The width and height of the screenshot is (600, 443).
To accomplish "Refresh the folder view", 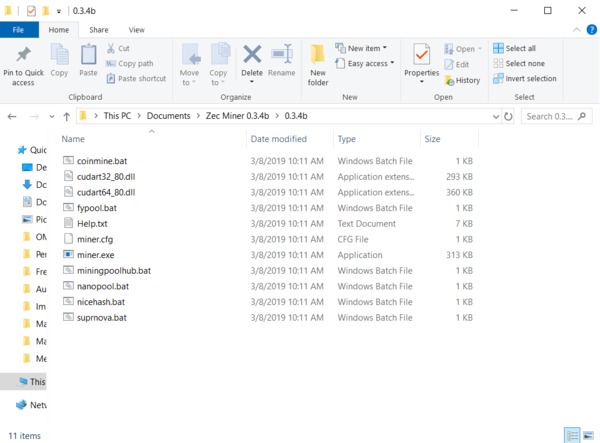I will click(x=508, y=116).
